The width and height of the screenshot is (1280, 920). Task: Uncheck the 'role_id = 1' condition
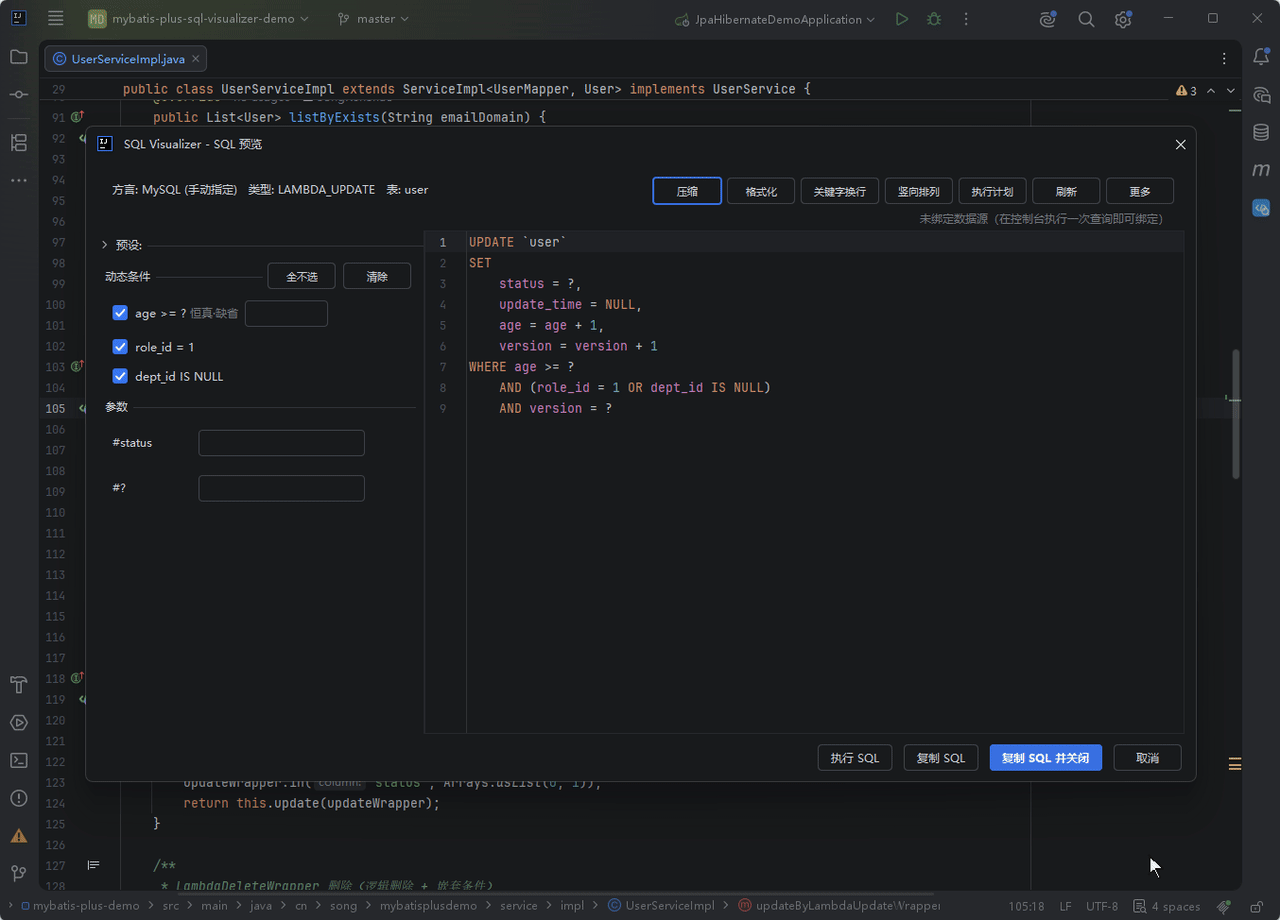point(120,347)
